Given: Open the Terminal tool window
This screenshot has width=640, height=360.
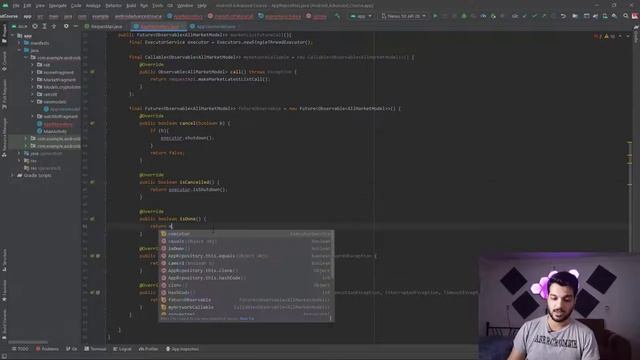Looking at the screenshot, I should tap(95, 349).
